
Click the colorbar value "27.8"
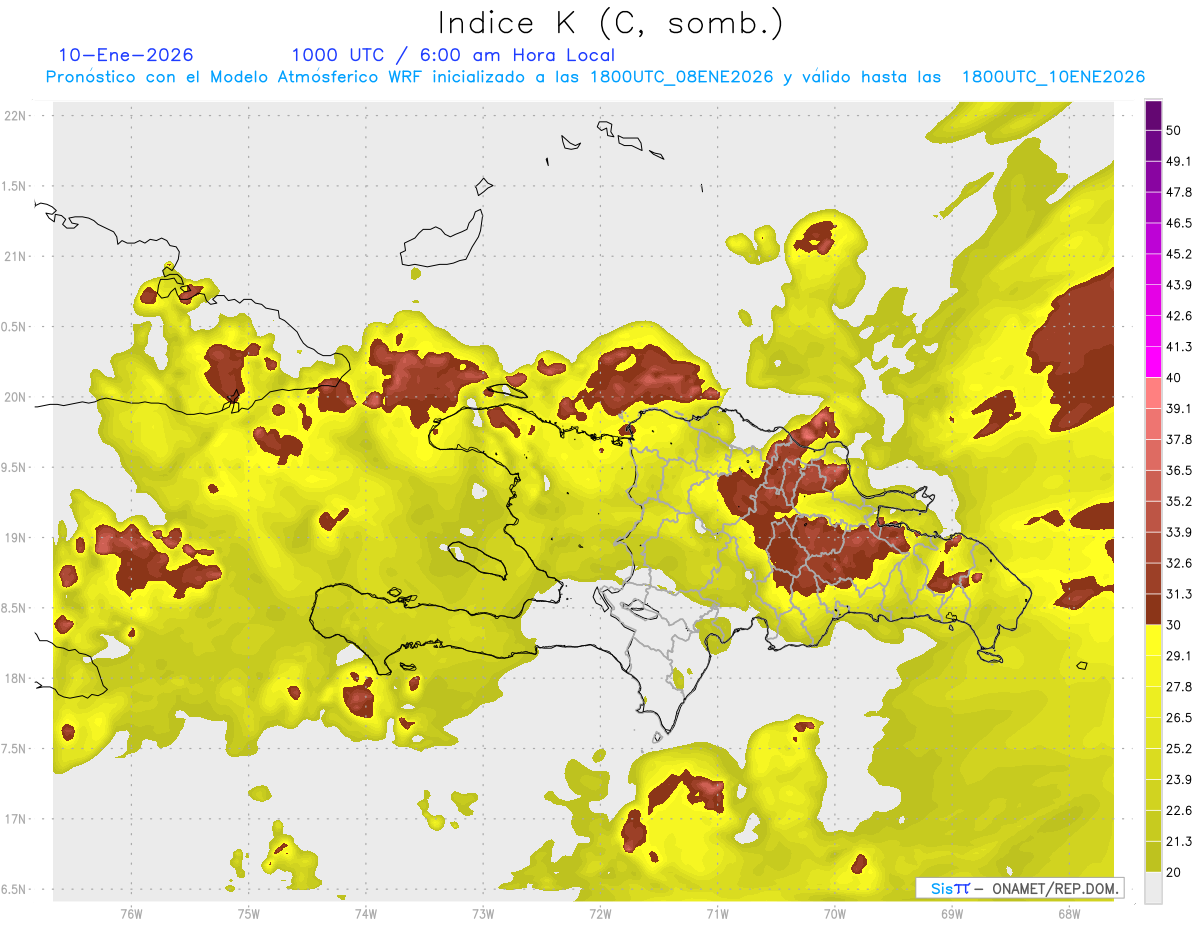(1179, 687)
